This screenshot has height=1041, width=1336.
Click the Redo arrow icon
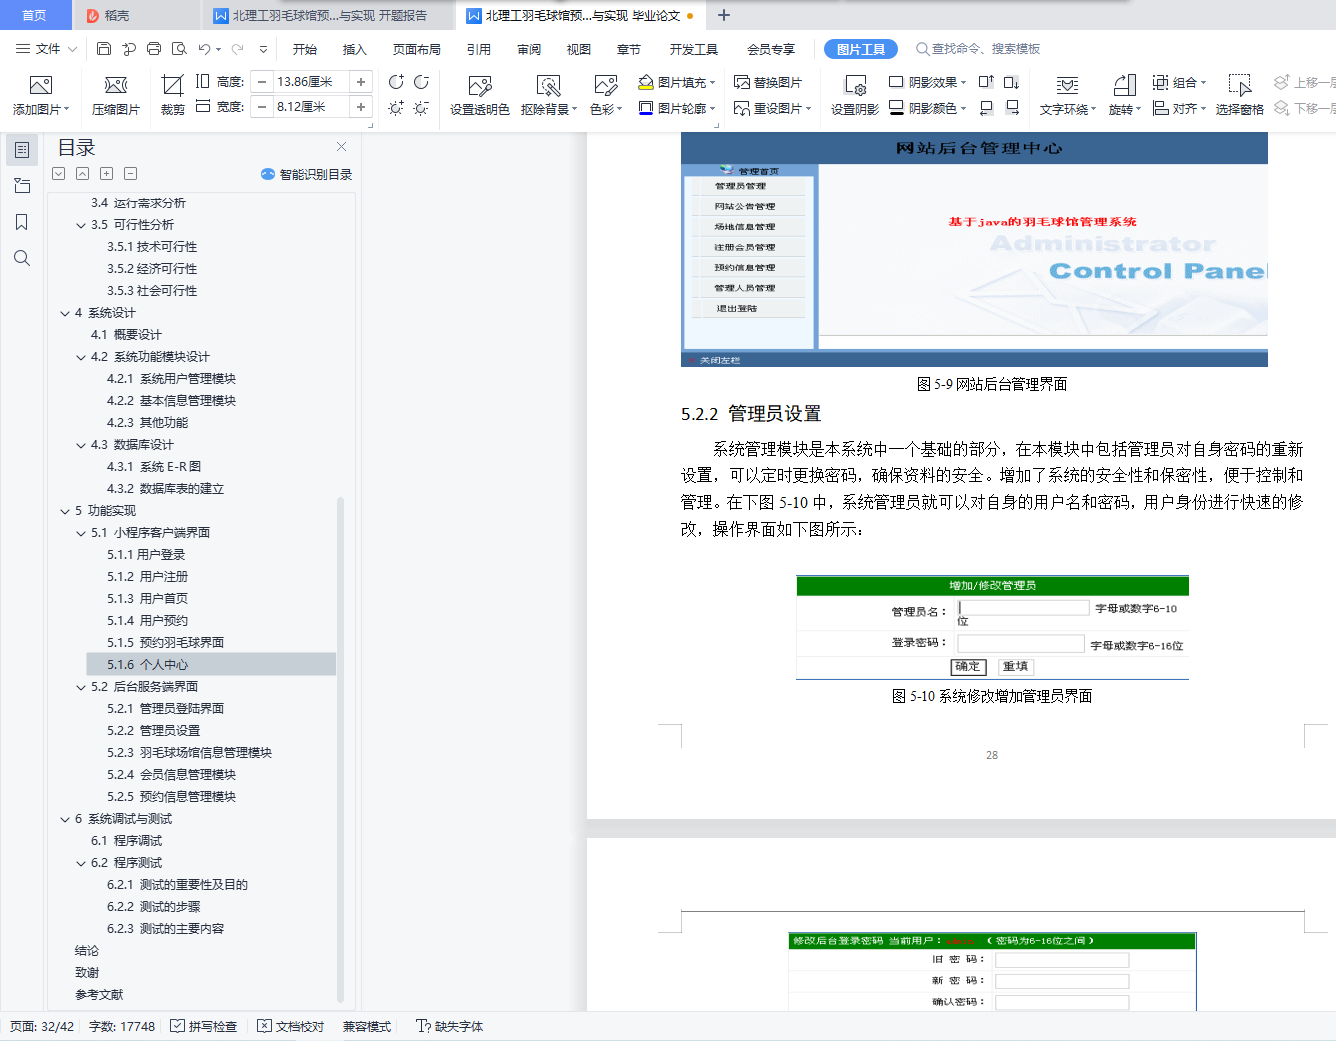coord(238,48)
